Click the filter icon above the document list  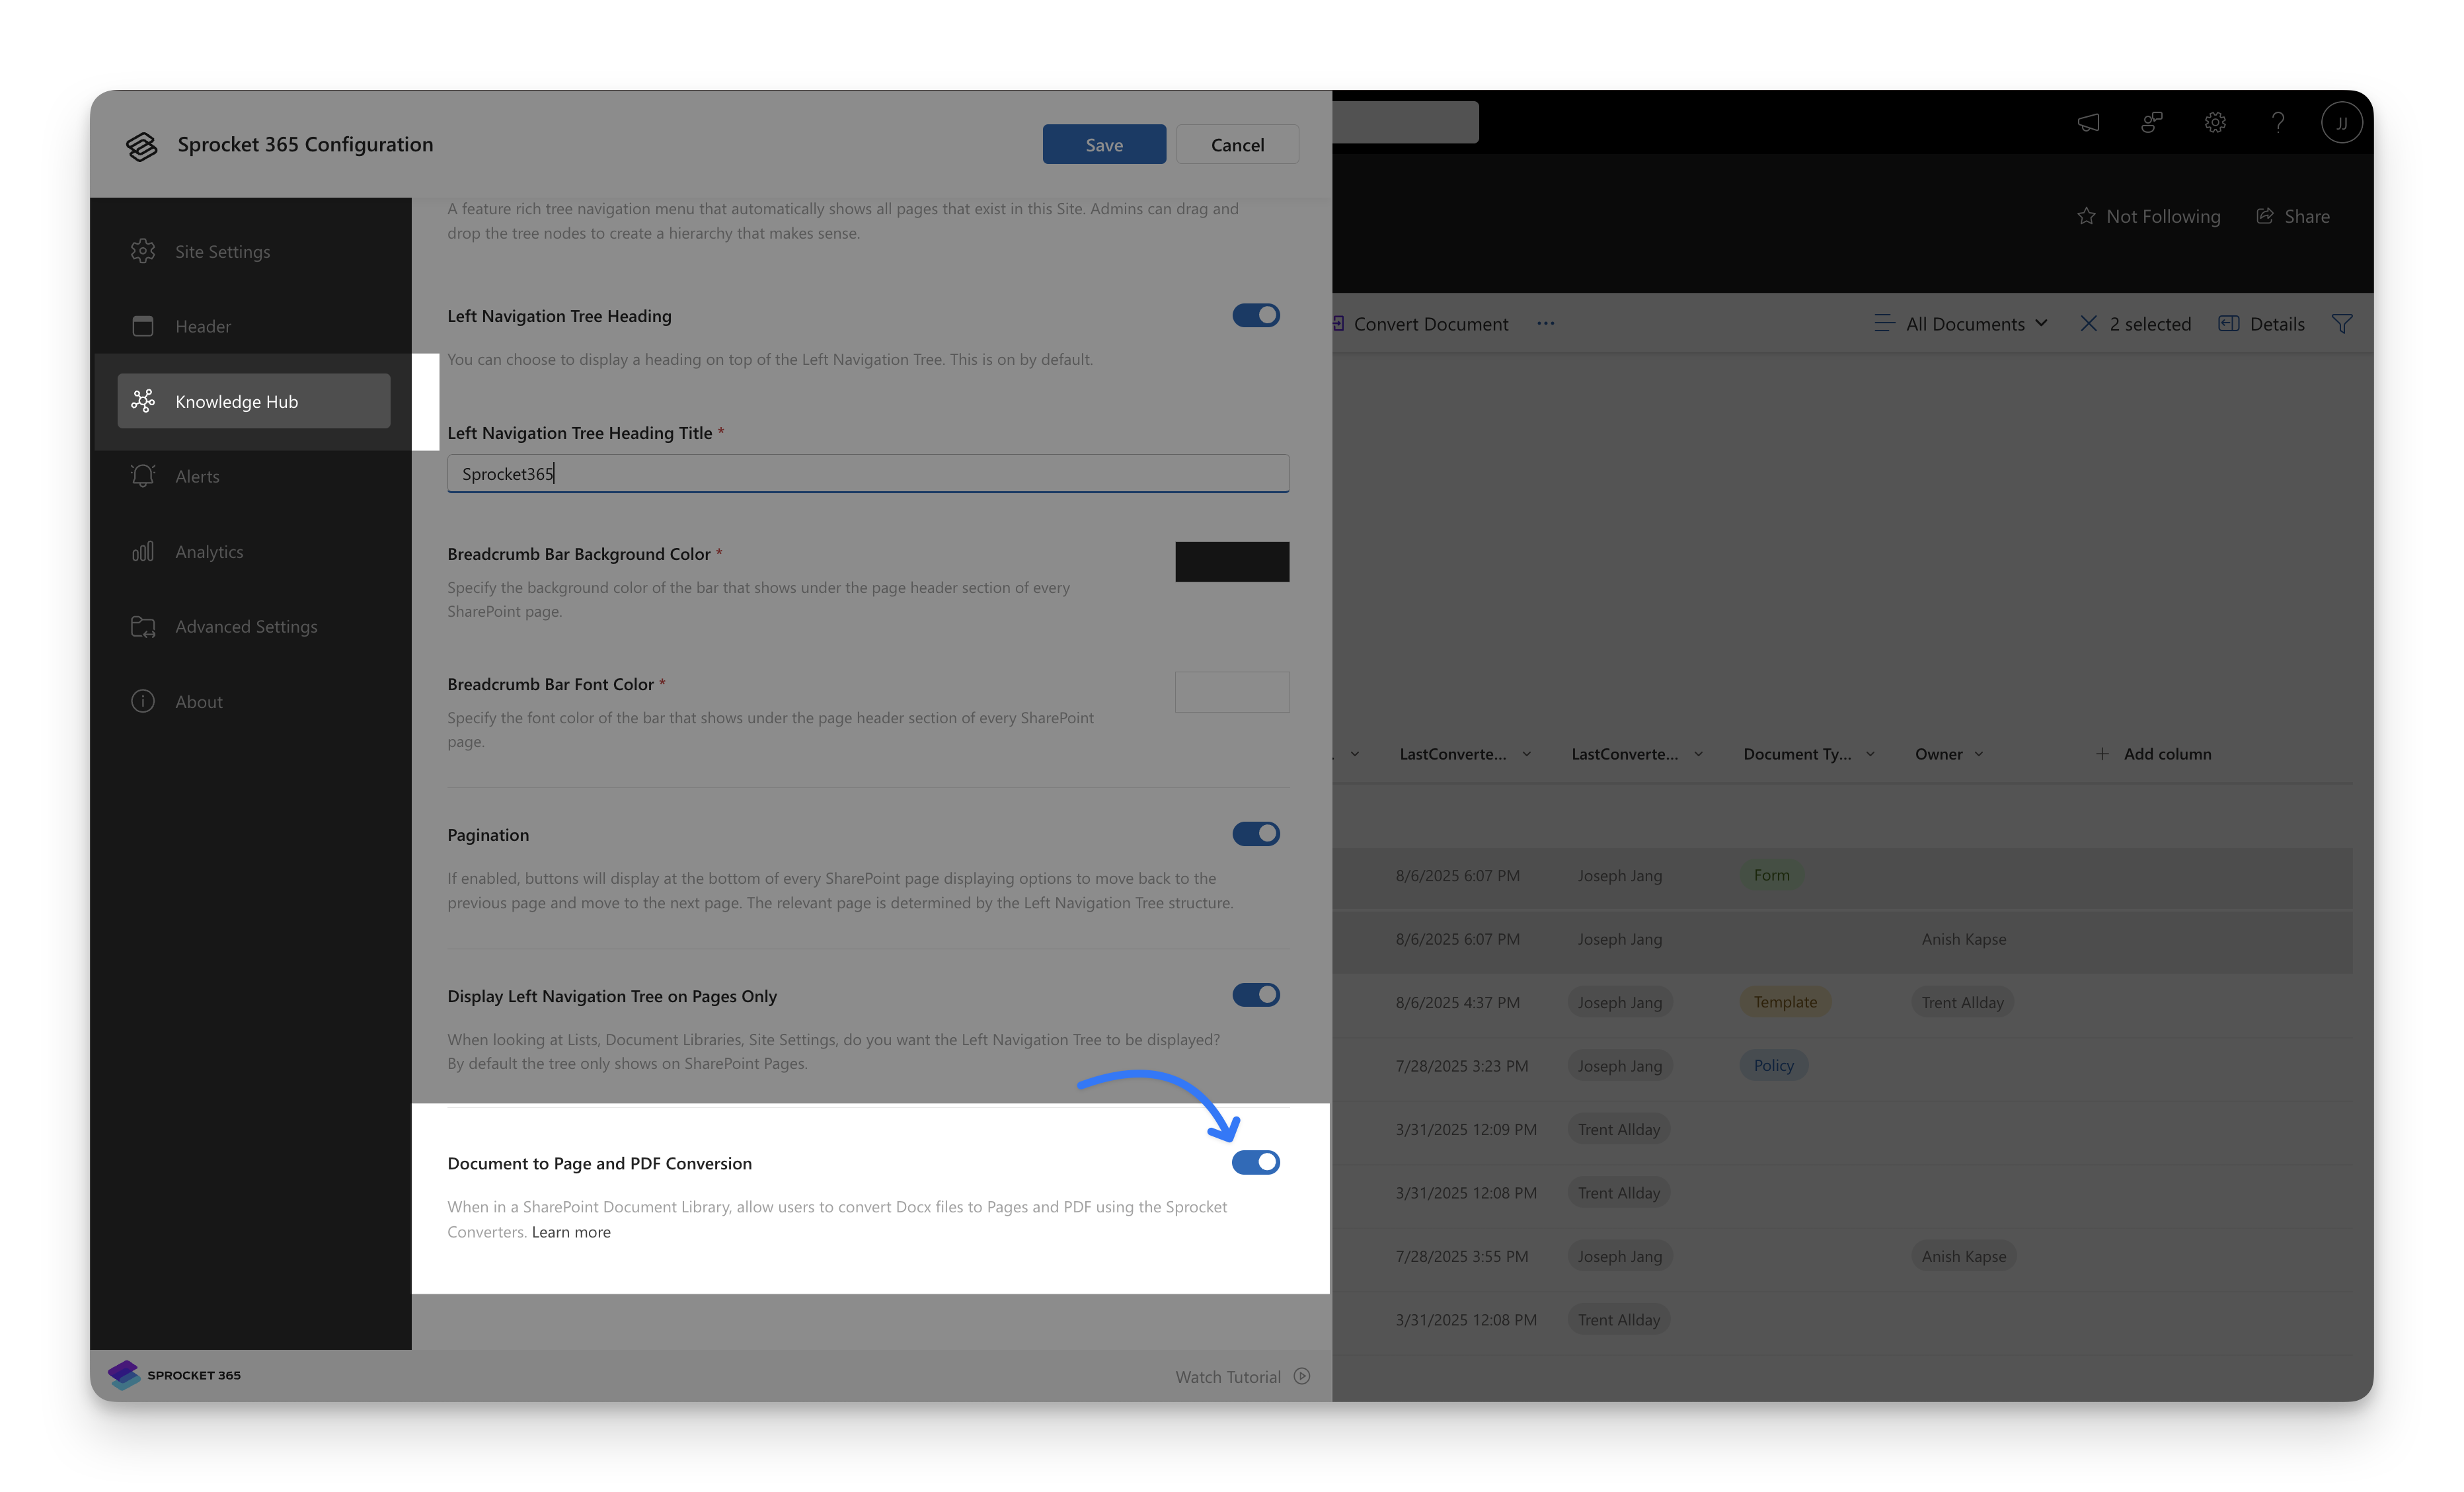[2344, 323]
